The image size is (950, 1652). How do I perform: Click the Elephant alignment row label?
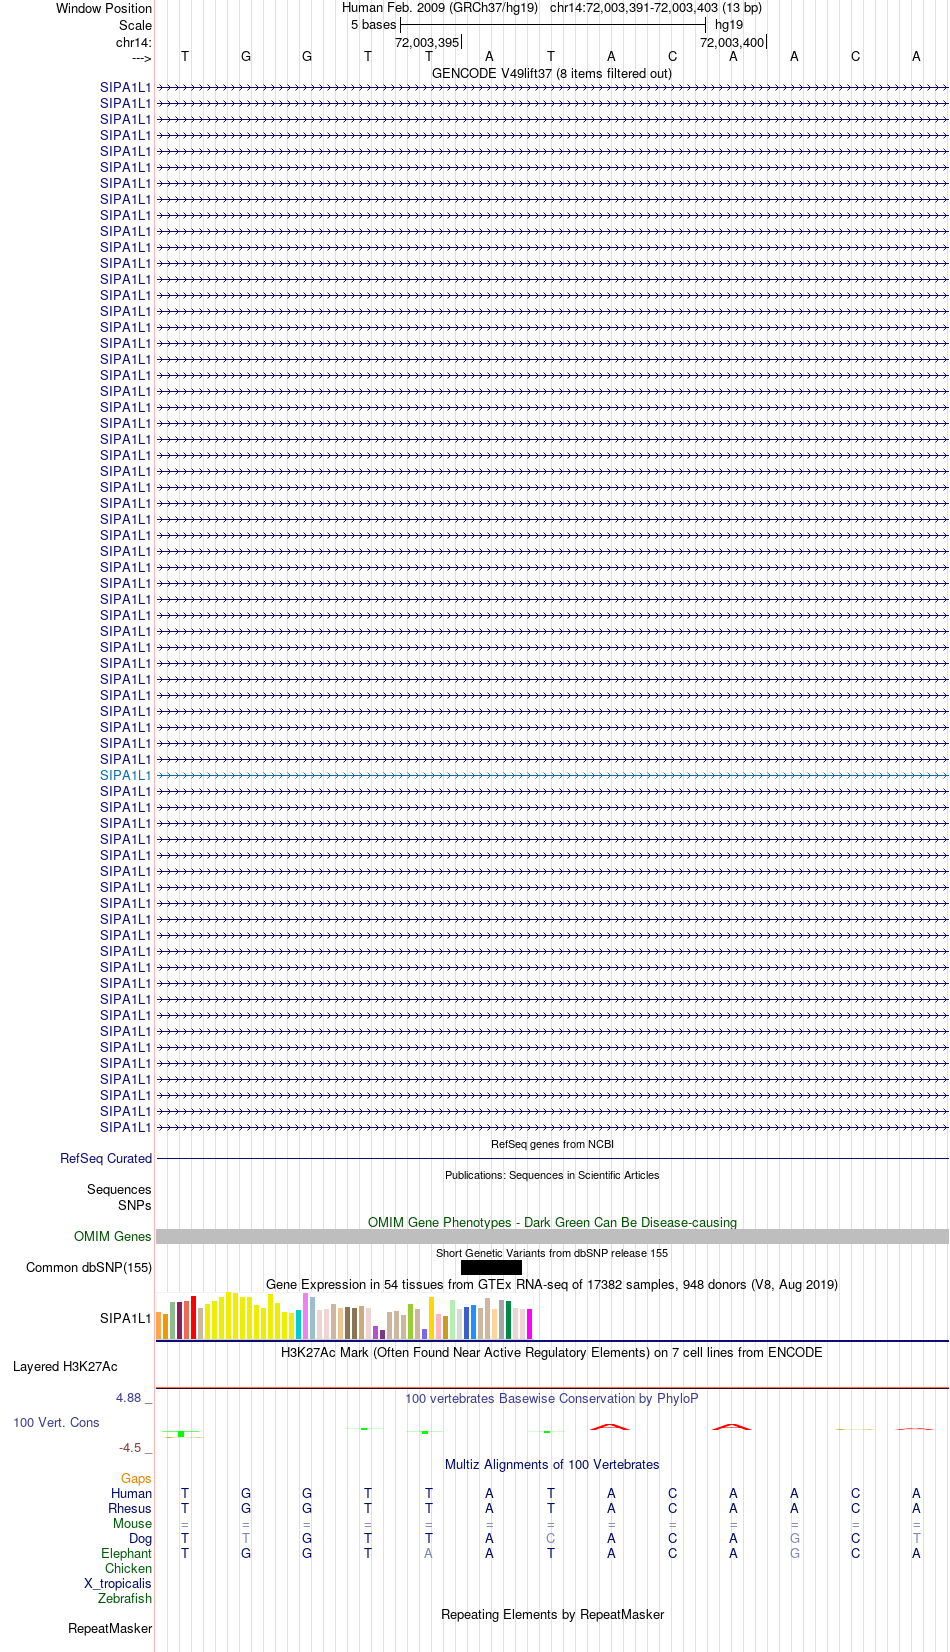tap(127, 1553)
